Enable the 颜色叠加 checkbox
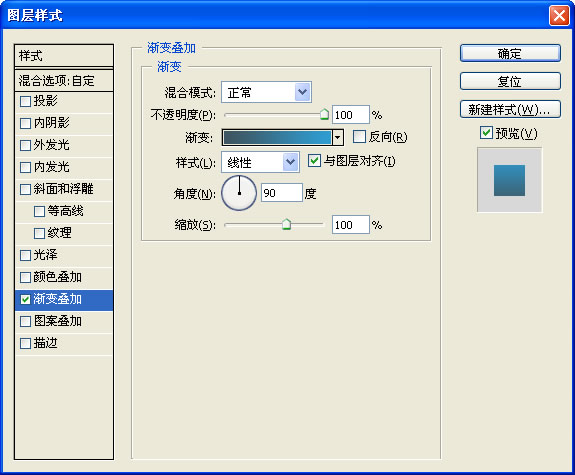Image resolution: width=575 pixels, height=475 pixels. pyautogui.click(x=25, y=277)
